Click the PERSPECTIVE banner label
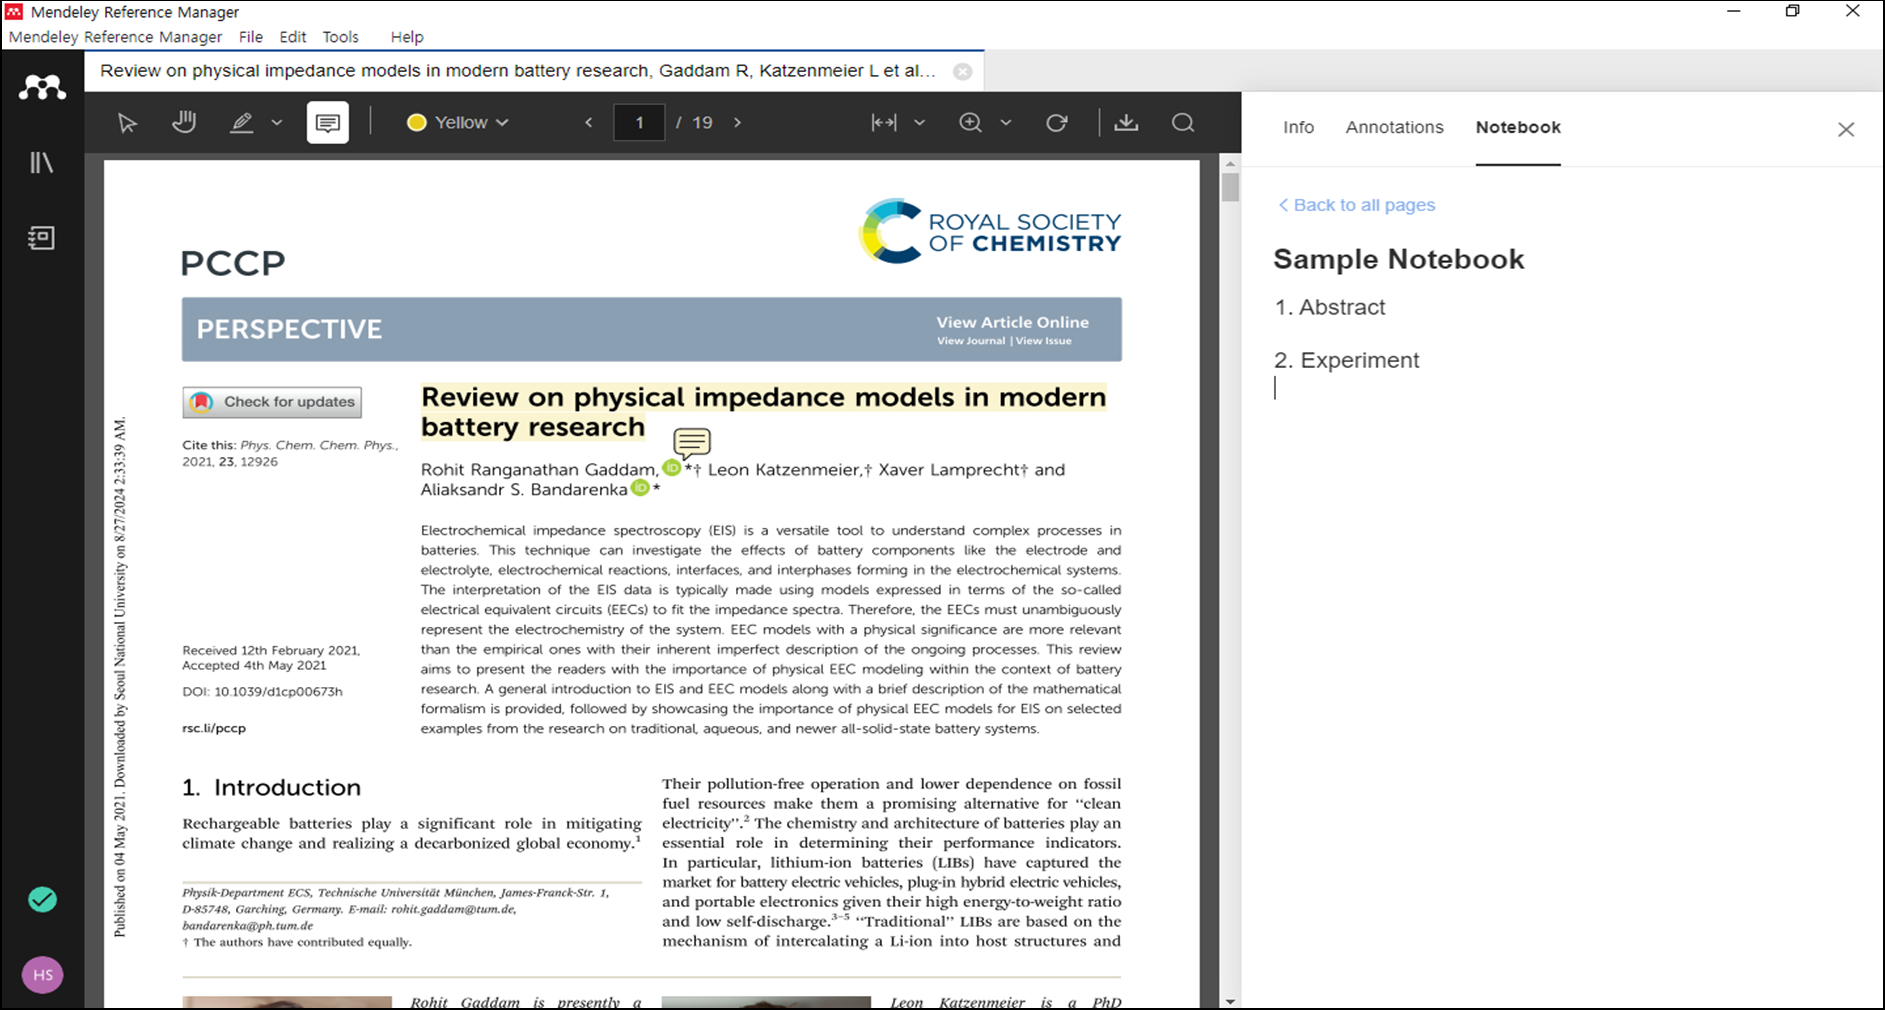 (289, 329)
